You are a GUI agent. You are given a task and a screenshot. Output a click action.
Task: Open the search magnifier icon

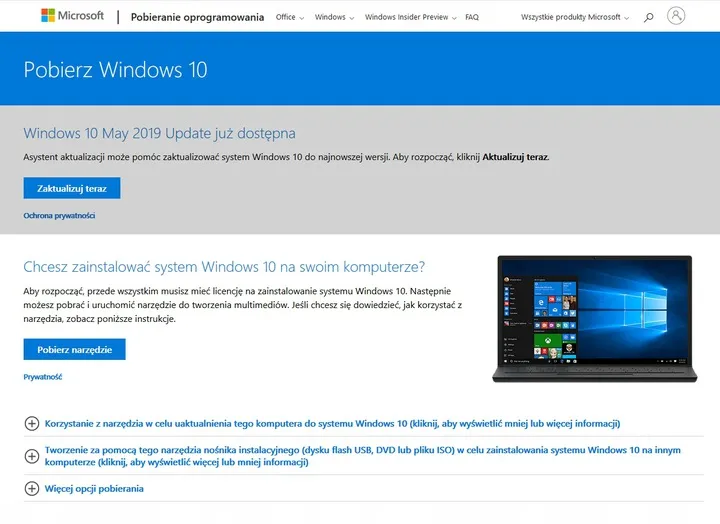click(x=648, y=17)
